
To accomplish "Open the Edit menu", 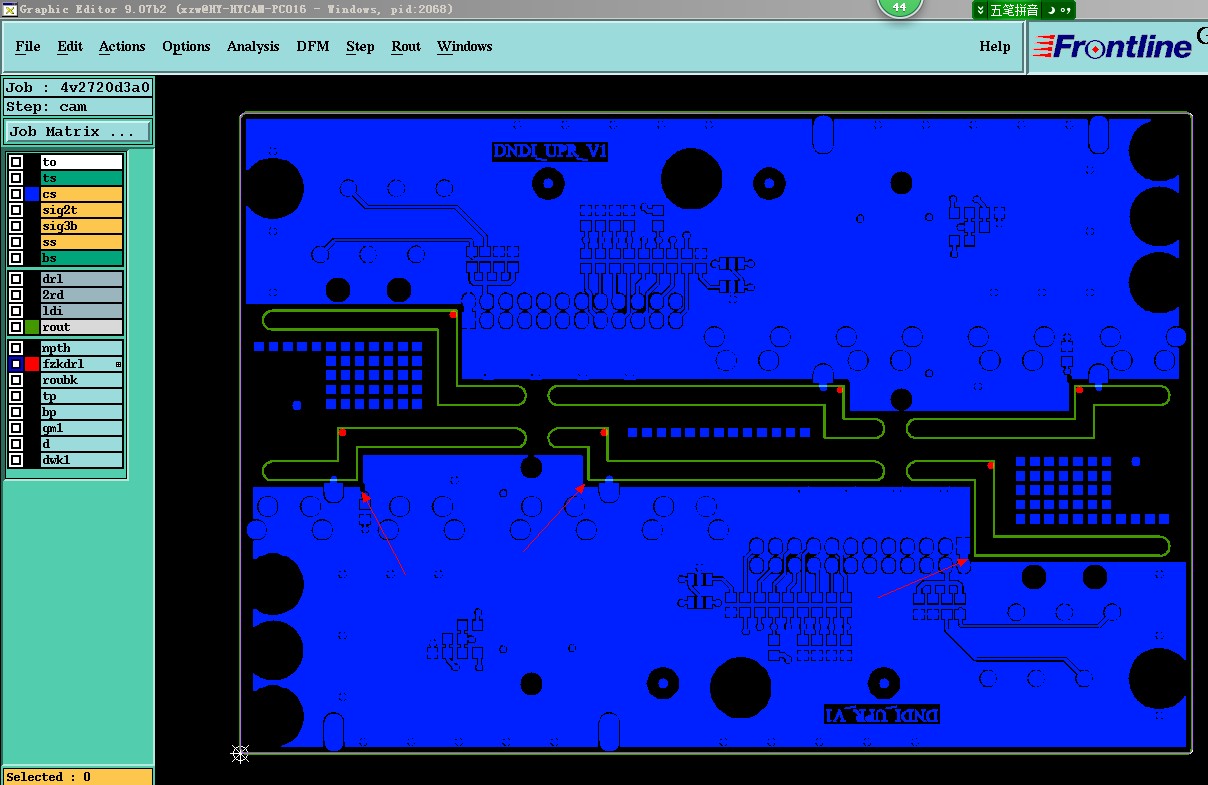I will (70, 46).
